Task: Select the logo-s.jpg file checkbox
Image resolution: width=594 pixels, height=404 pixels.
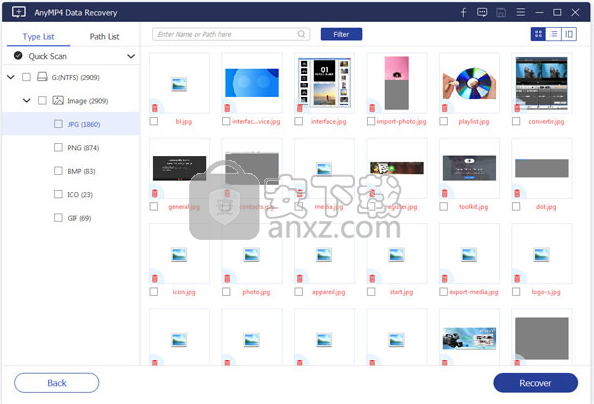Action: 516,292
